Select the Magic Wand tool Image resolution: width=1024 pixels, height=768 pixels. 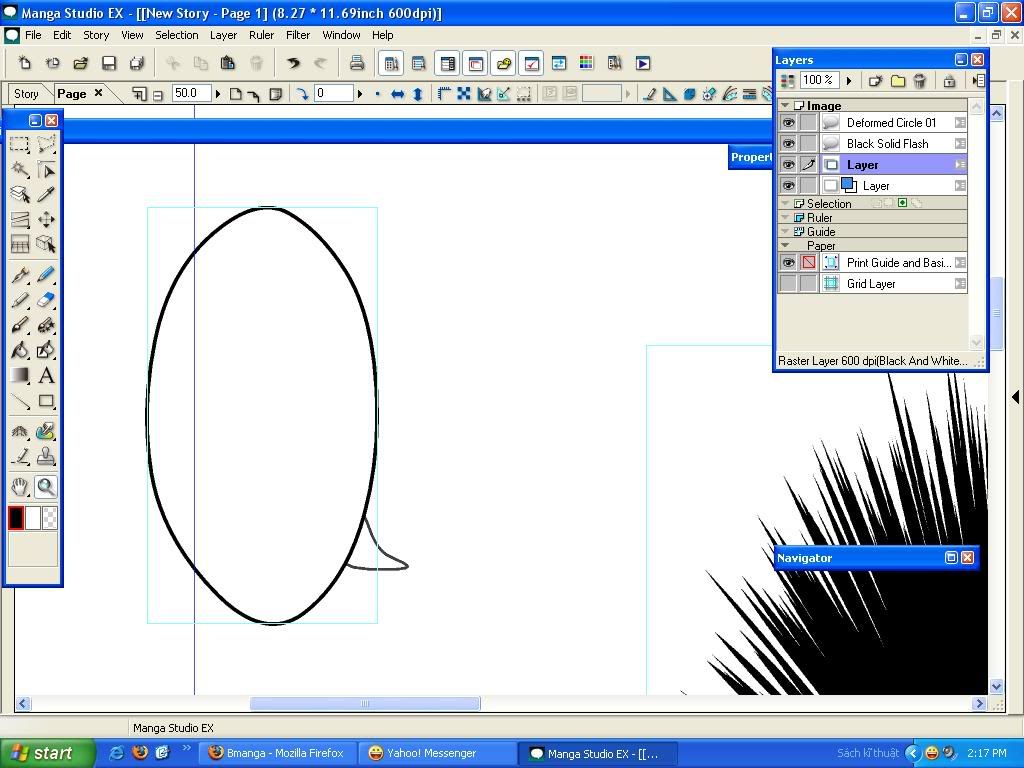coord(20,170)
